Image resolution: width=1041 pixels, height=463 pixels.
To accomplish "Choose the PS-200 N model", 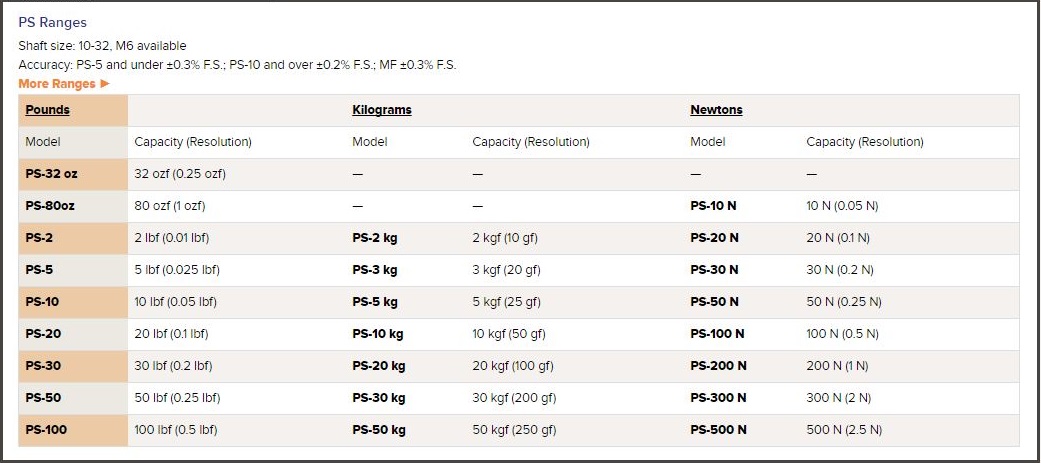I will point(718,366).
